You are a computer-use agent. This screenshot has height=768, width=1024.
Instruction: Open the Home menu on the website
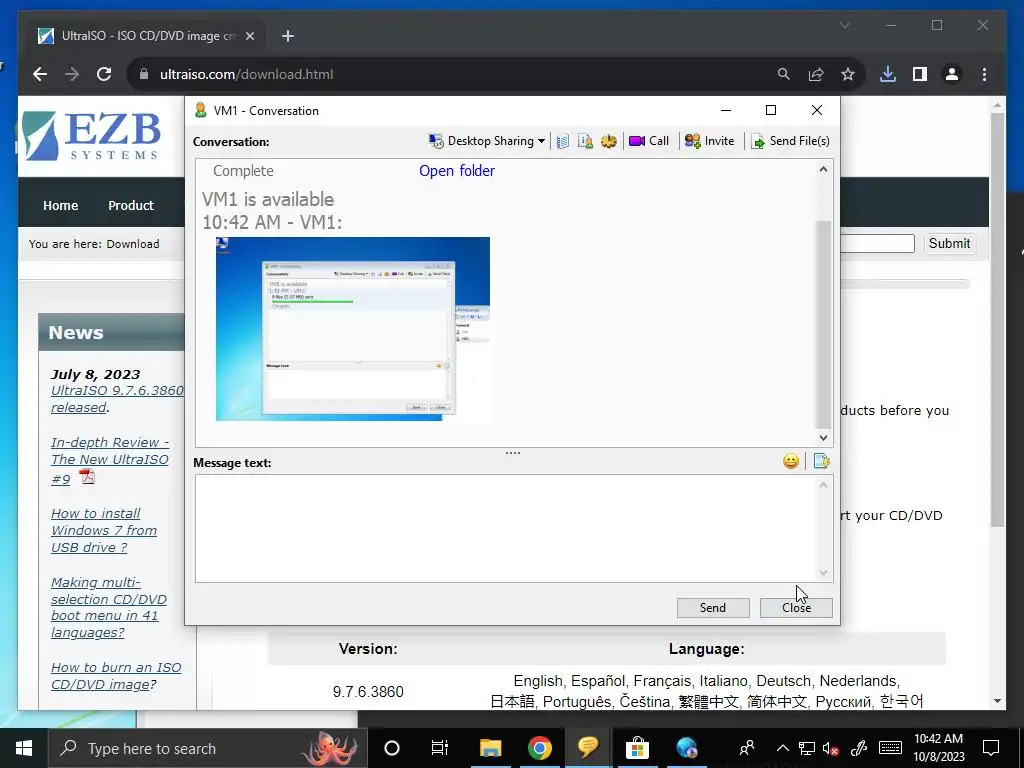tap(61, 205)
